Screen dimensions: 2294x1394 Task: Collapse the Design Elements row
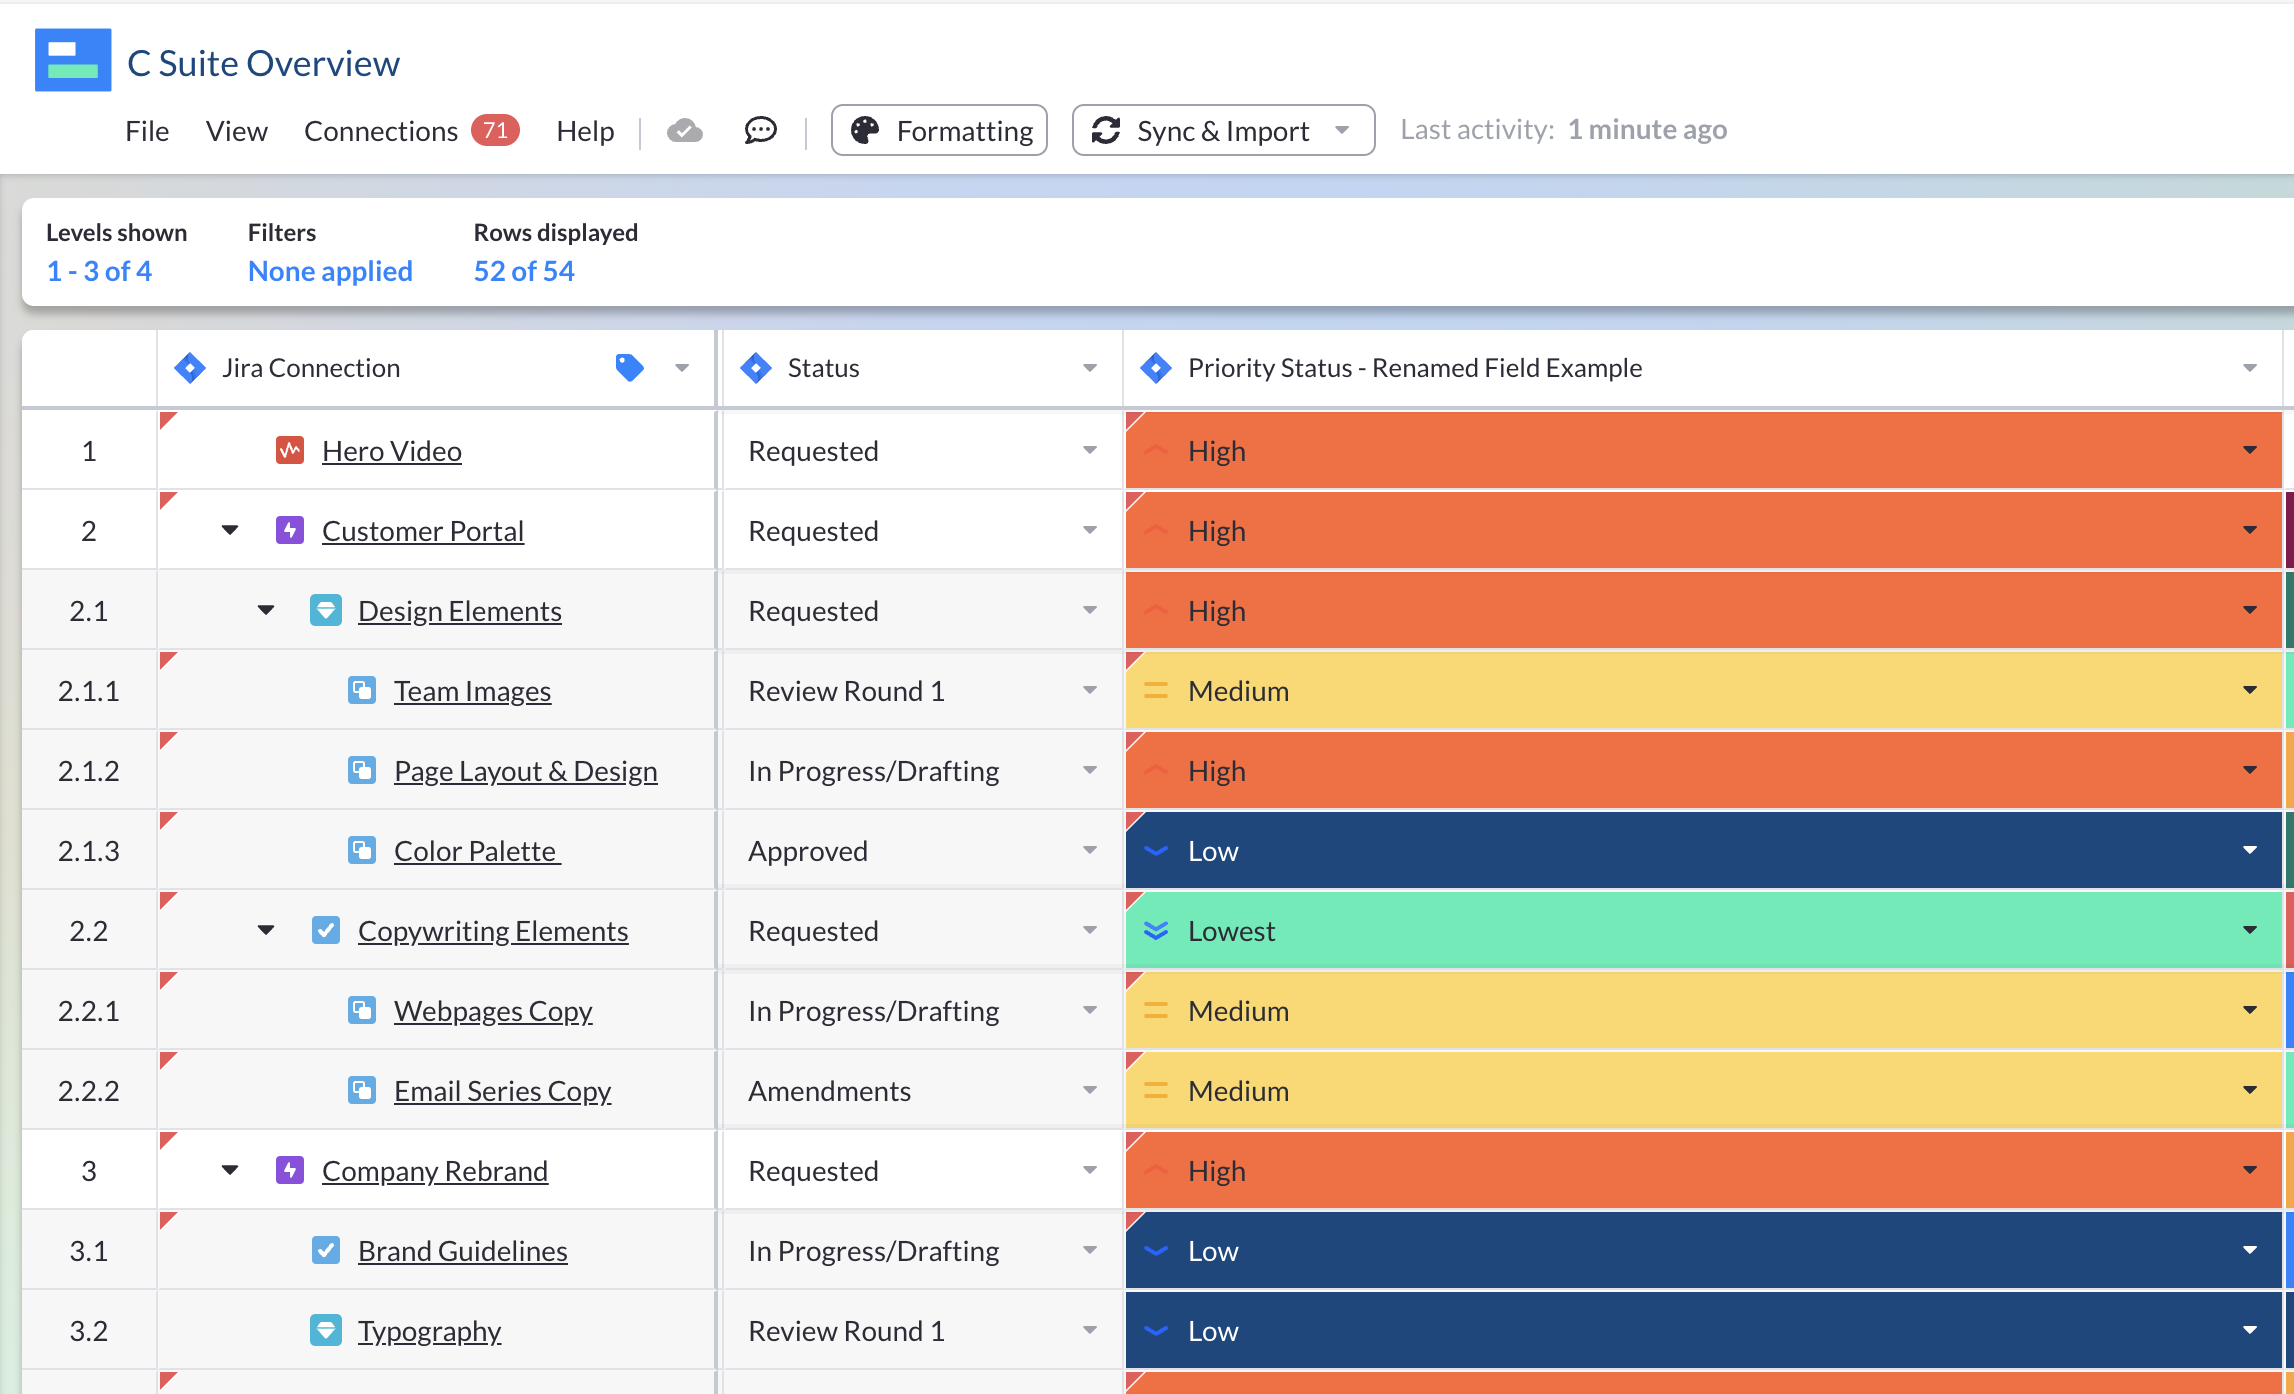click(266, 610)
